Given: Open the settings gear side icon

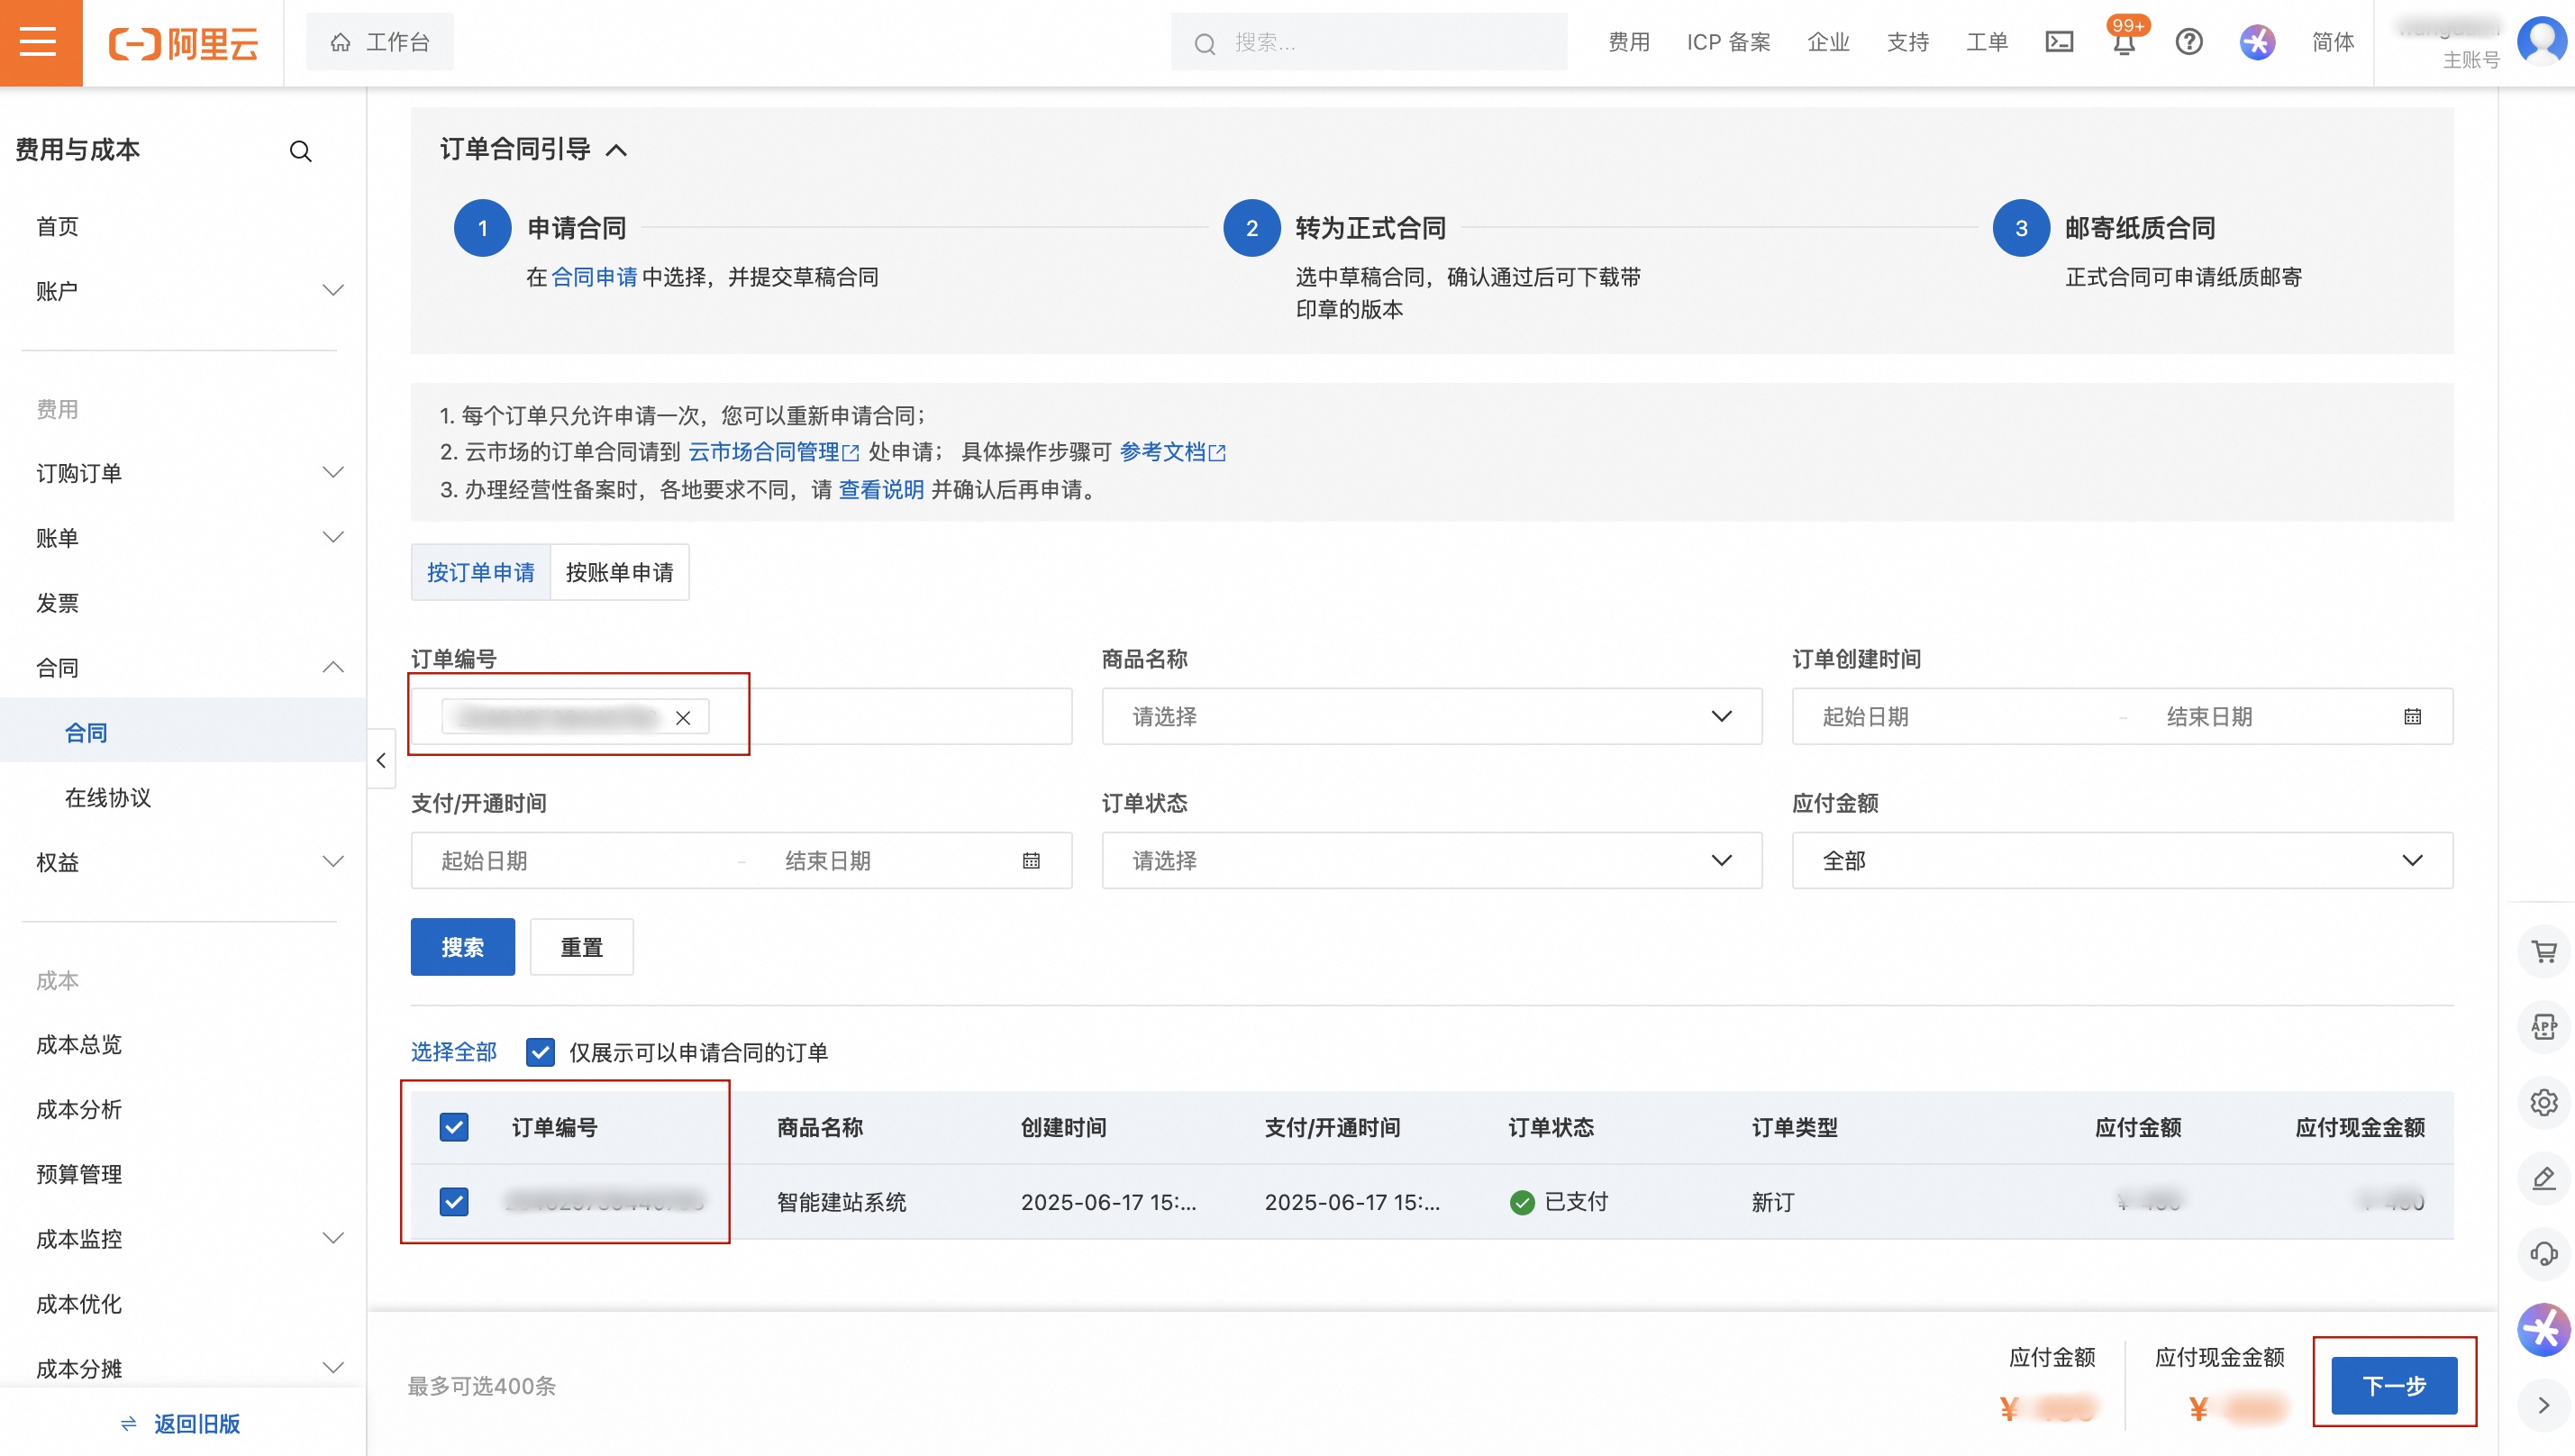Looking at the screenshot, I should [2543, 1102].
